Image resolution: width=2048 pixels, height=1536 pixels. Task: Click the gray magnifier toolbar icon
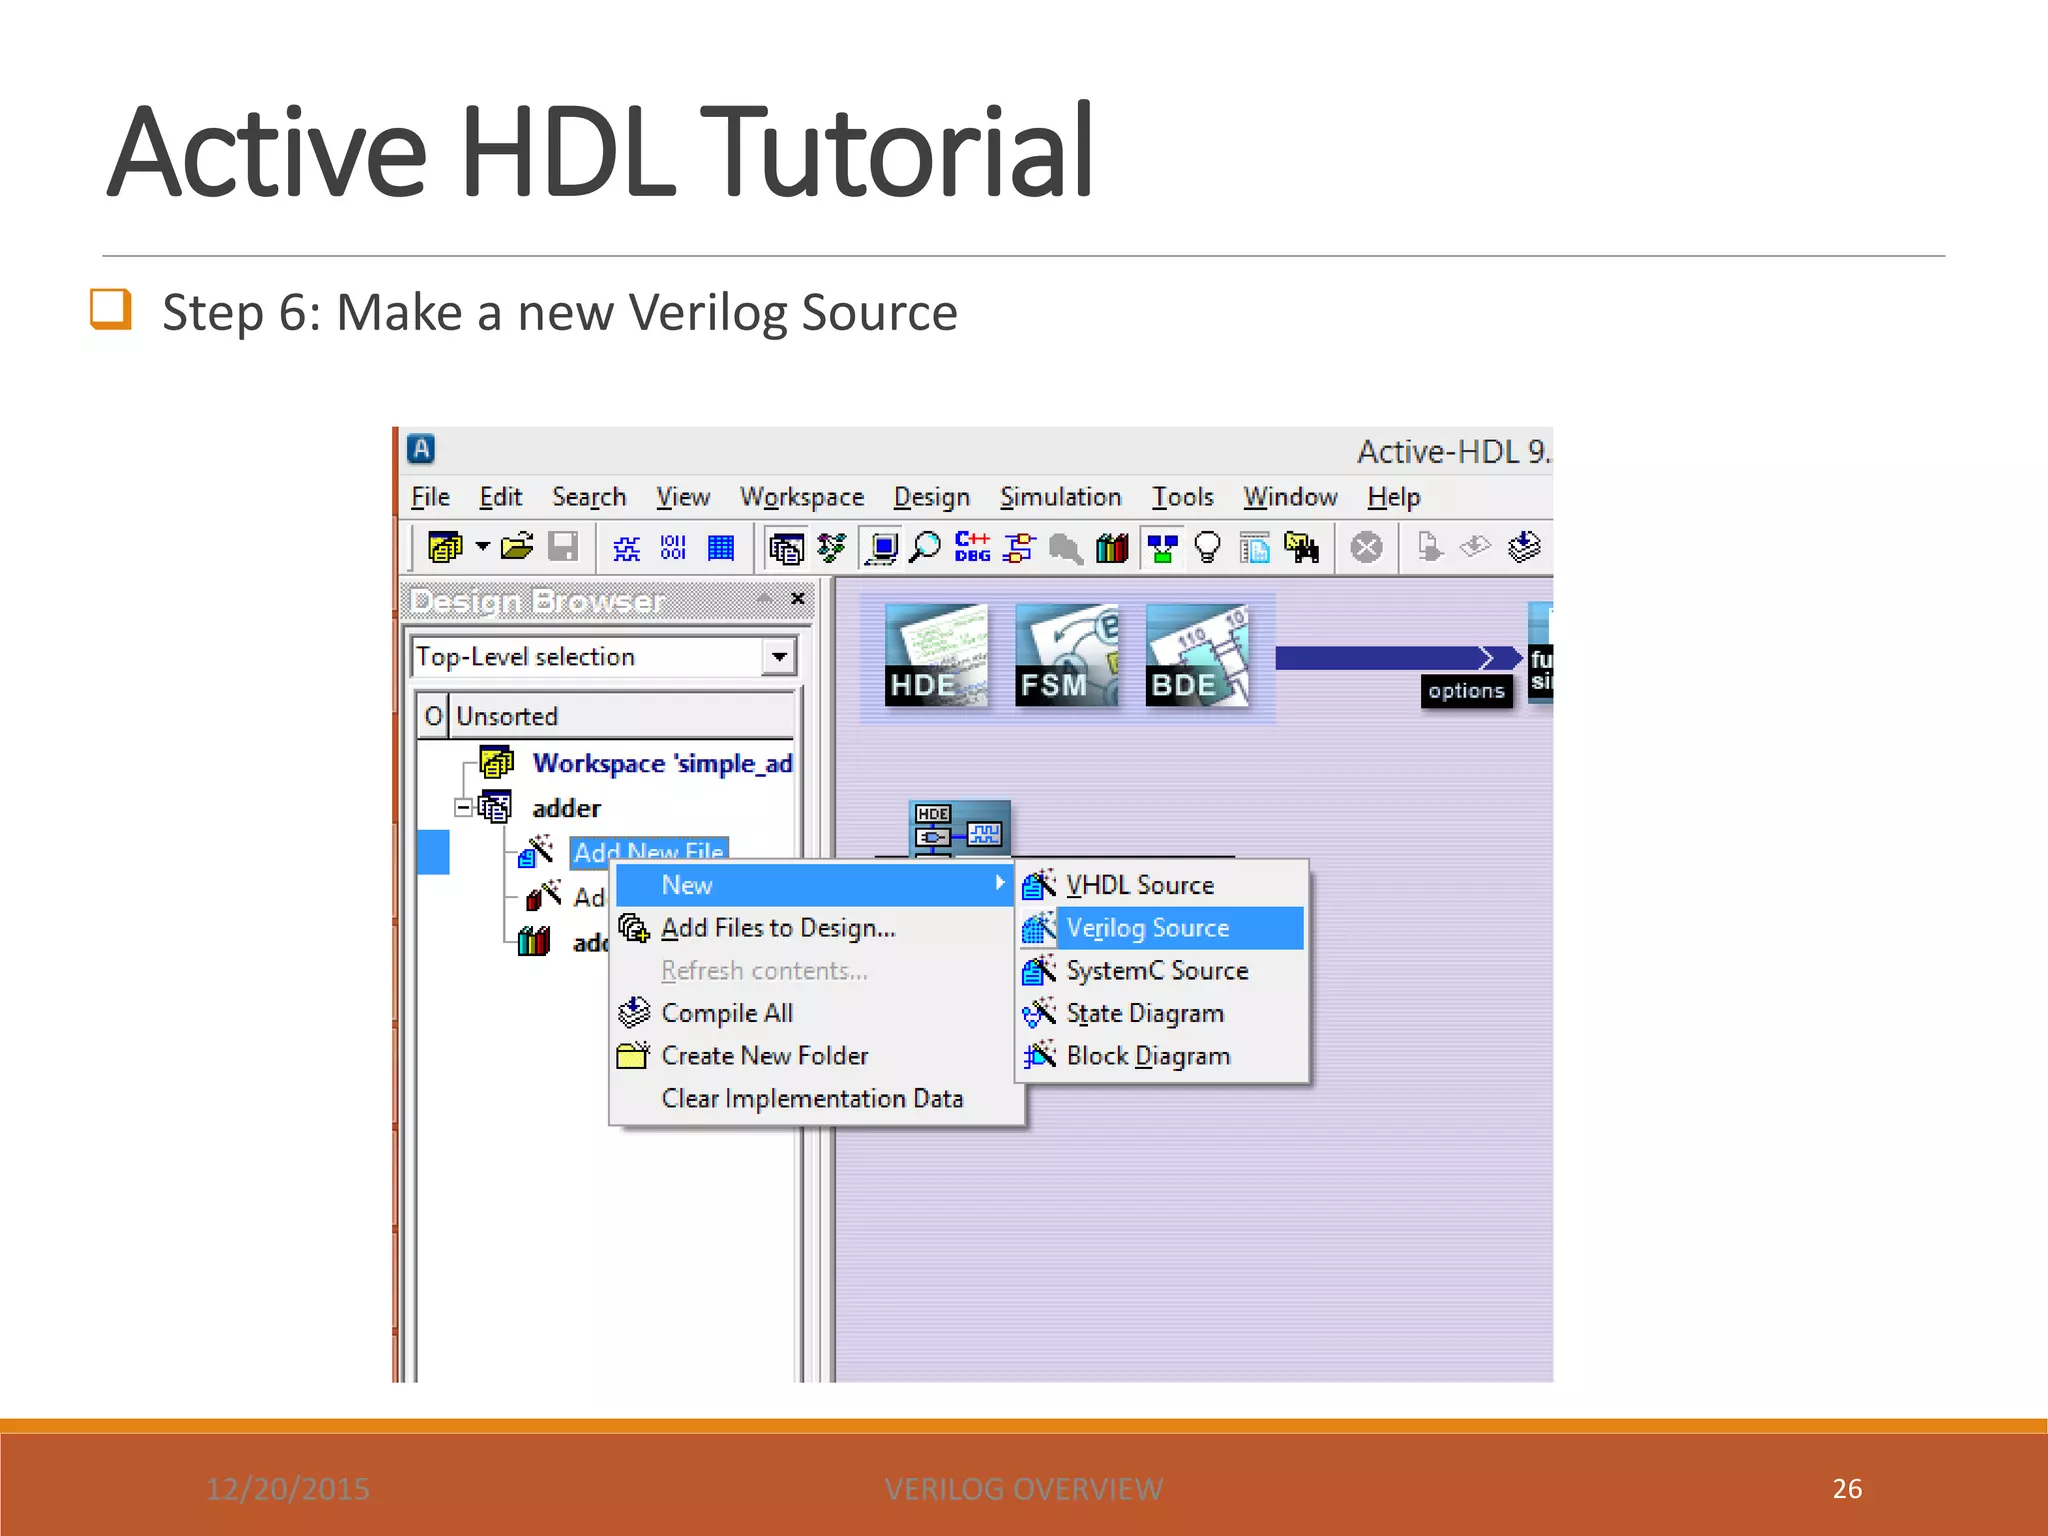tap(1065, 548)
